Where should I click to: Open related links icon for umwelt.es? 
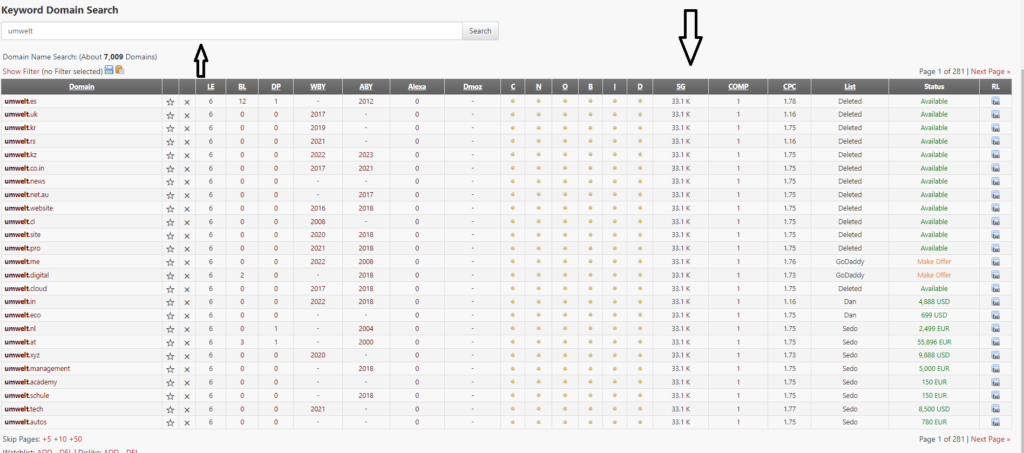pos(995,101)
